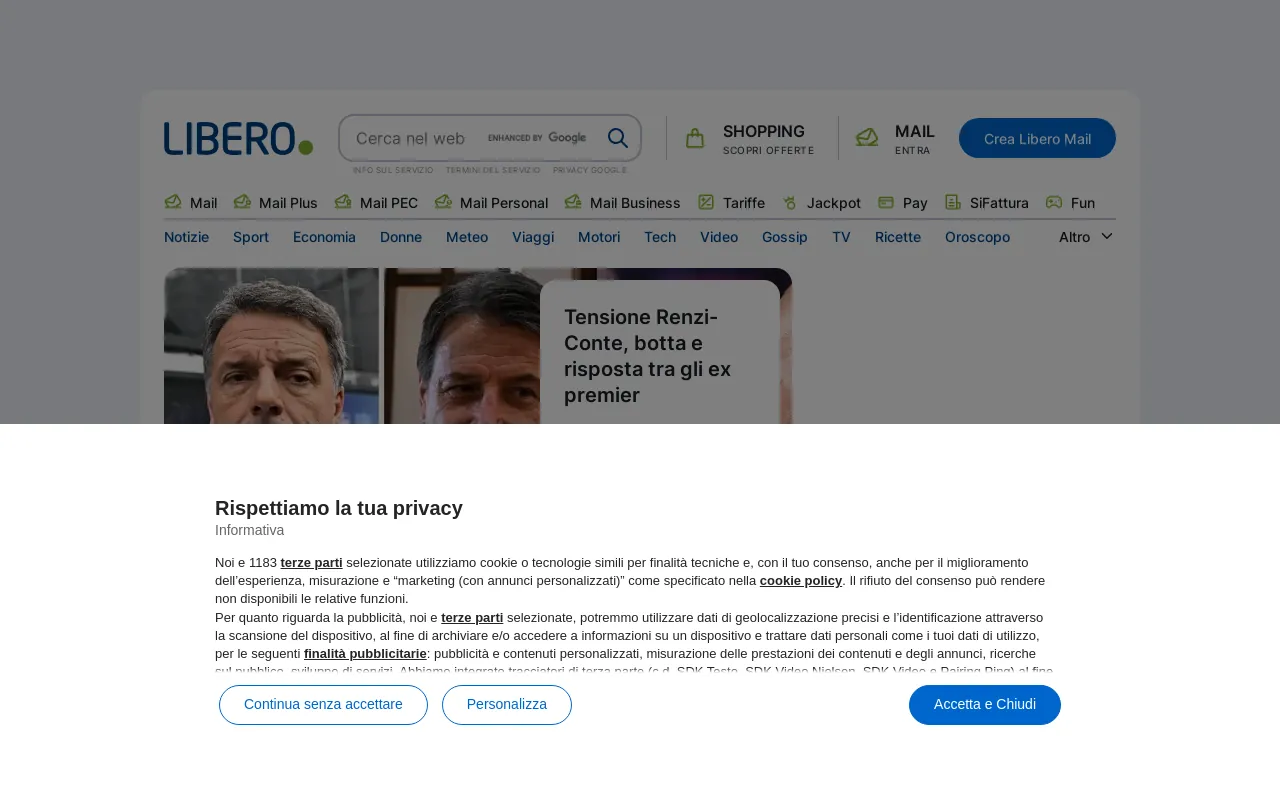Click the Pay card icon
This screenshot has width=1280, height=800.
(886, 202)
